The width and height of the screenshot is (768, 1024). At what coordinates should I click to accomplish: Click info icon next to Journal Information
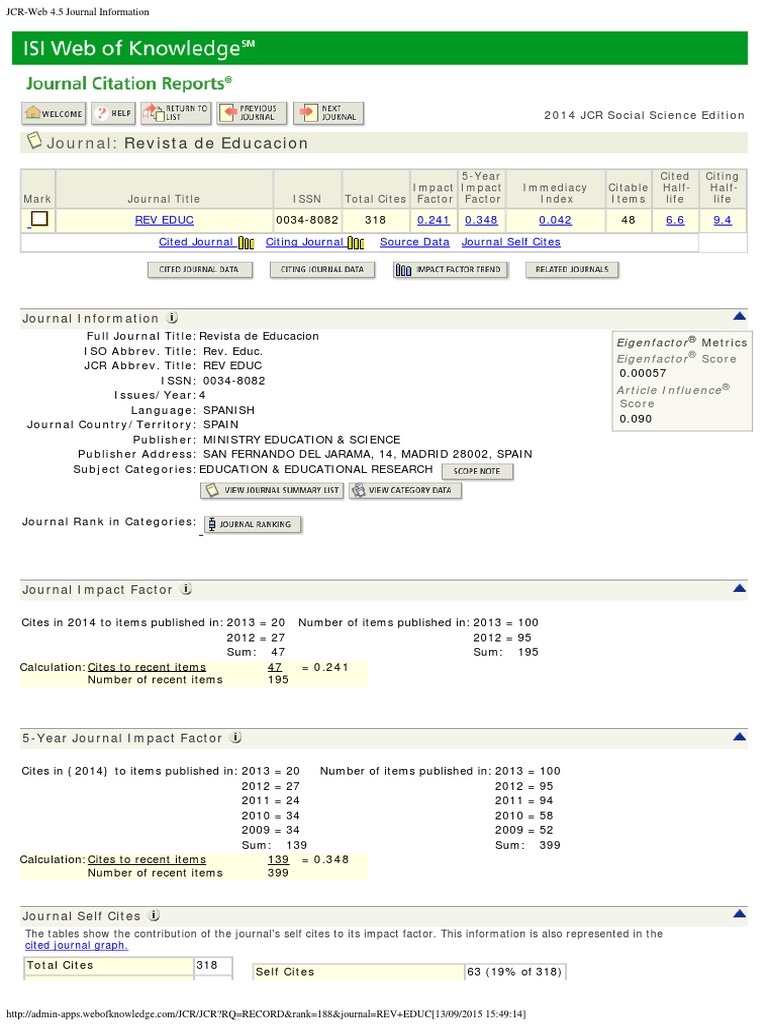(172, 318)
